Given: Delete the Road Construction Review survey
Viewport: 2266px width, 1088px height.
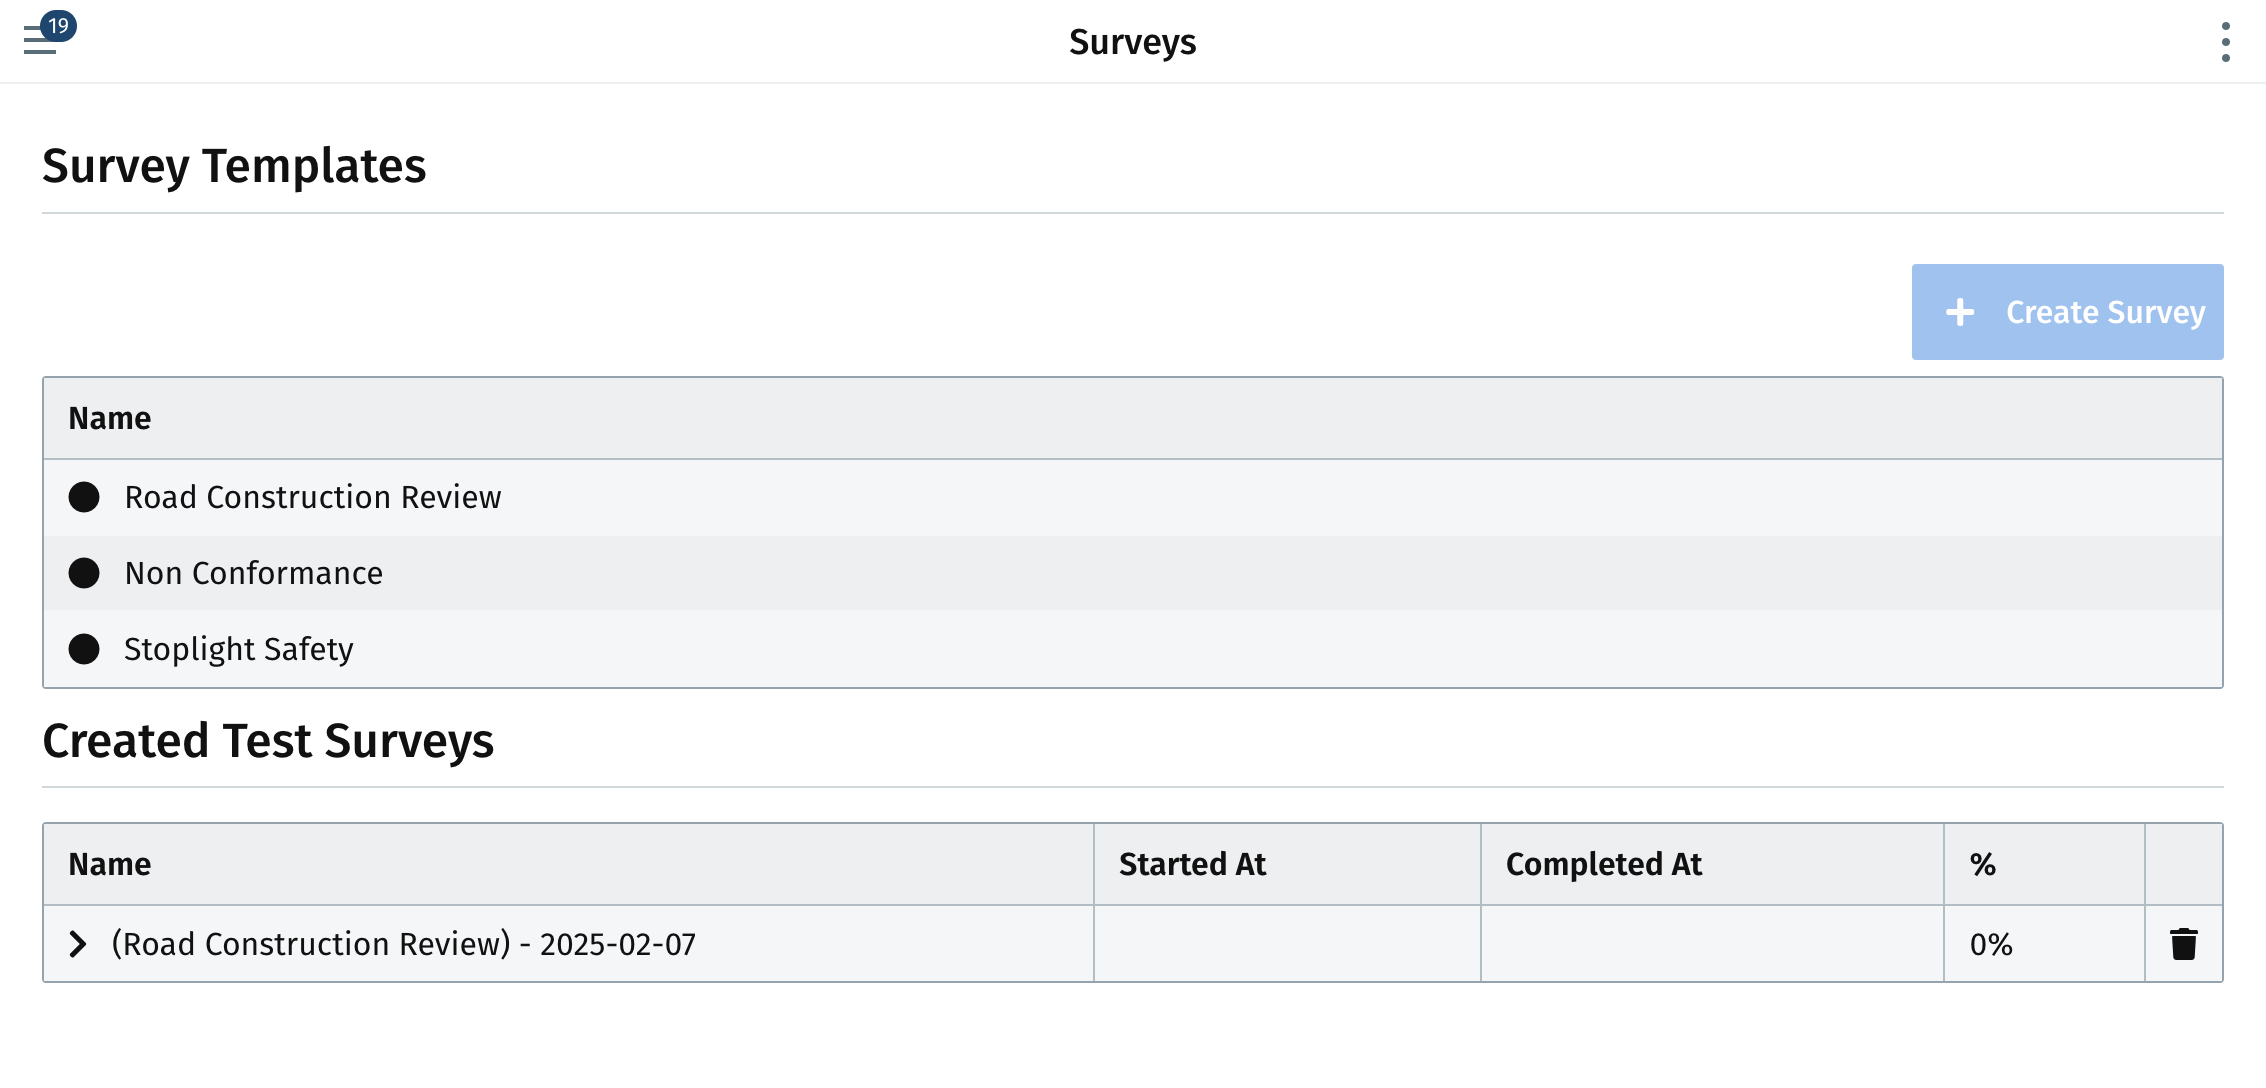Looking at the screenshot, I should coord(2183,944).
